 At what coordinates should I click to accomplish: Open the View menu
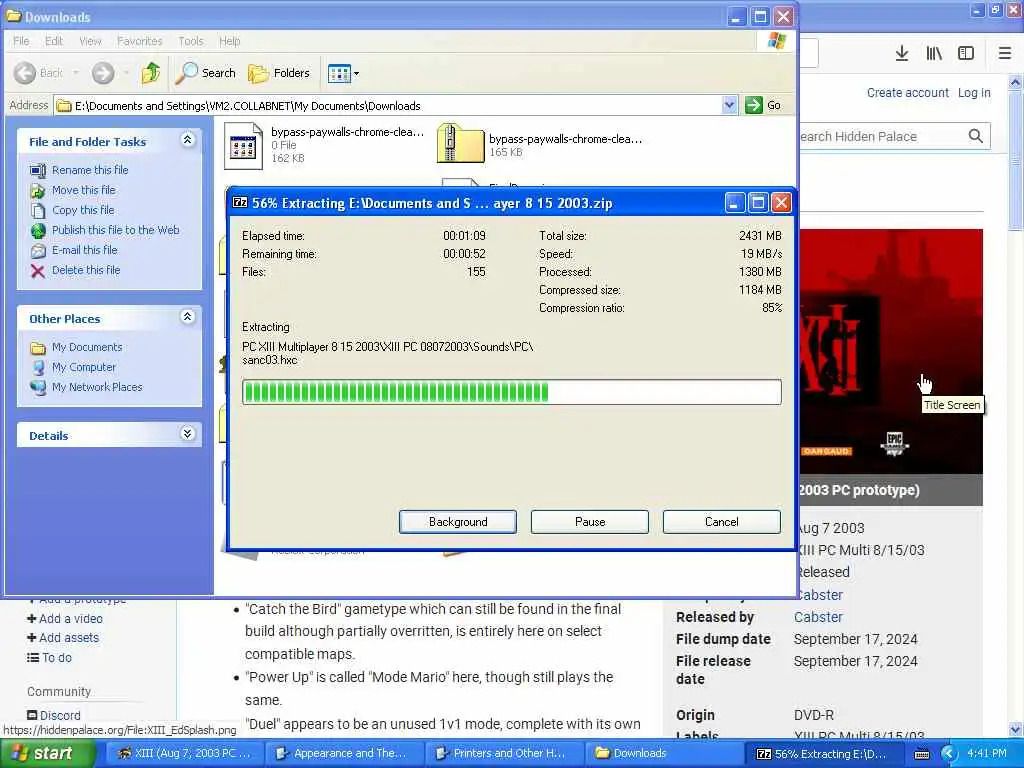pyautogui.click(x=90, y=41)
